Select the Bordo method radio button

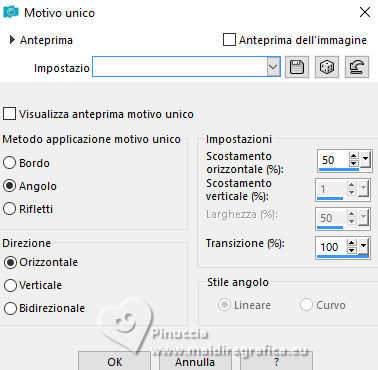coord(10,163)
